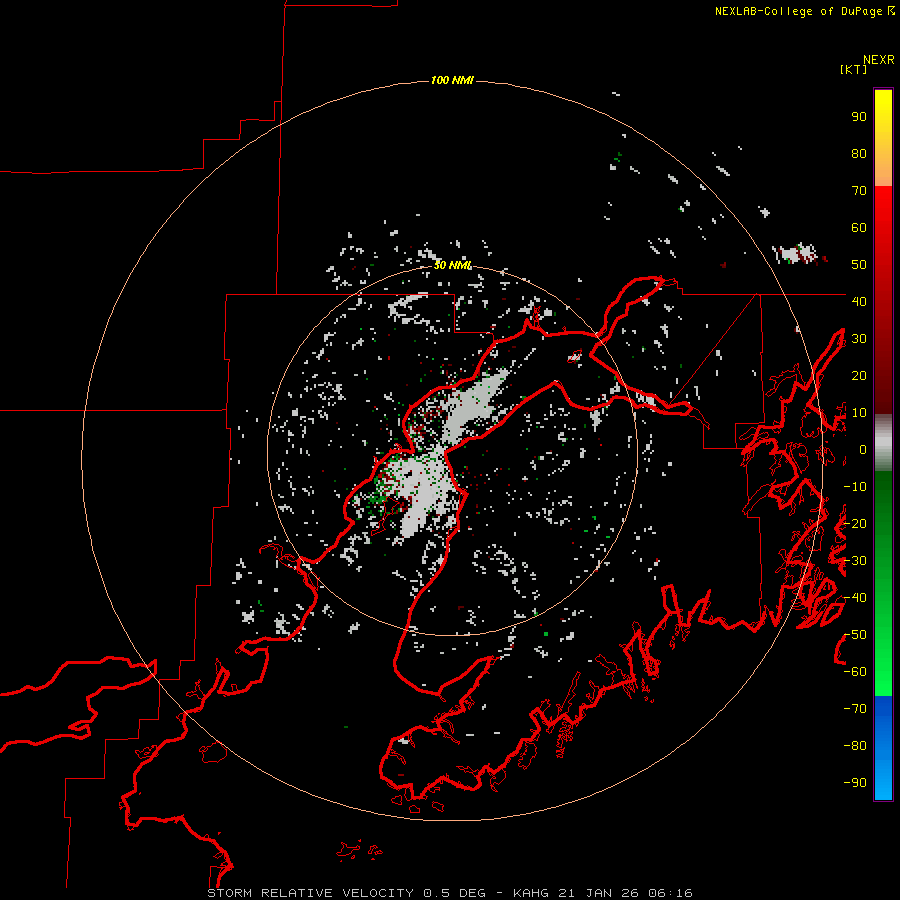Click the "-10" value on the velocity scale

pyautogui.click(x=855, y=487)
